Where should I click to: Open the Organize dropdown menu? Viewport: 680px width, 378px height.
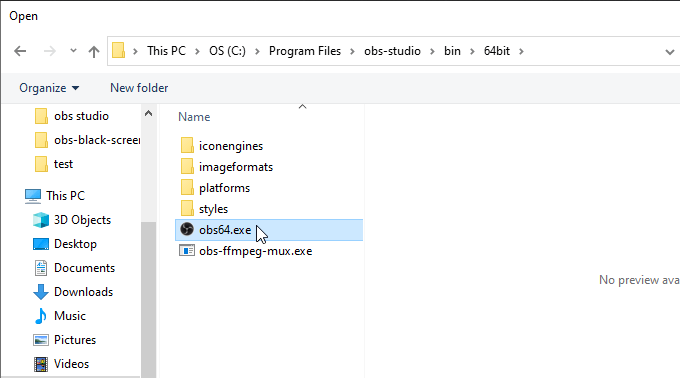tap(49, 88)
